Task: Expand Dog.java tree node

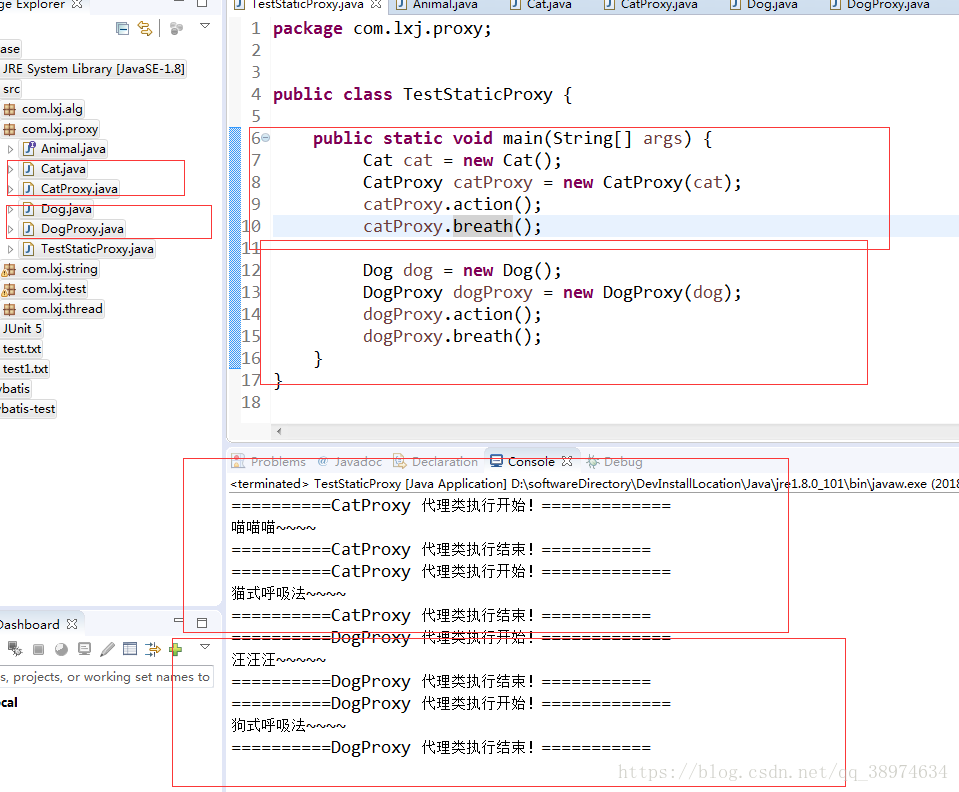Action: [x=10, y=209]
